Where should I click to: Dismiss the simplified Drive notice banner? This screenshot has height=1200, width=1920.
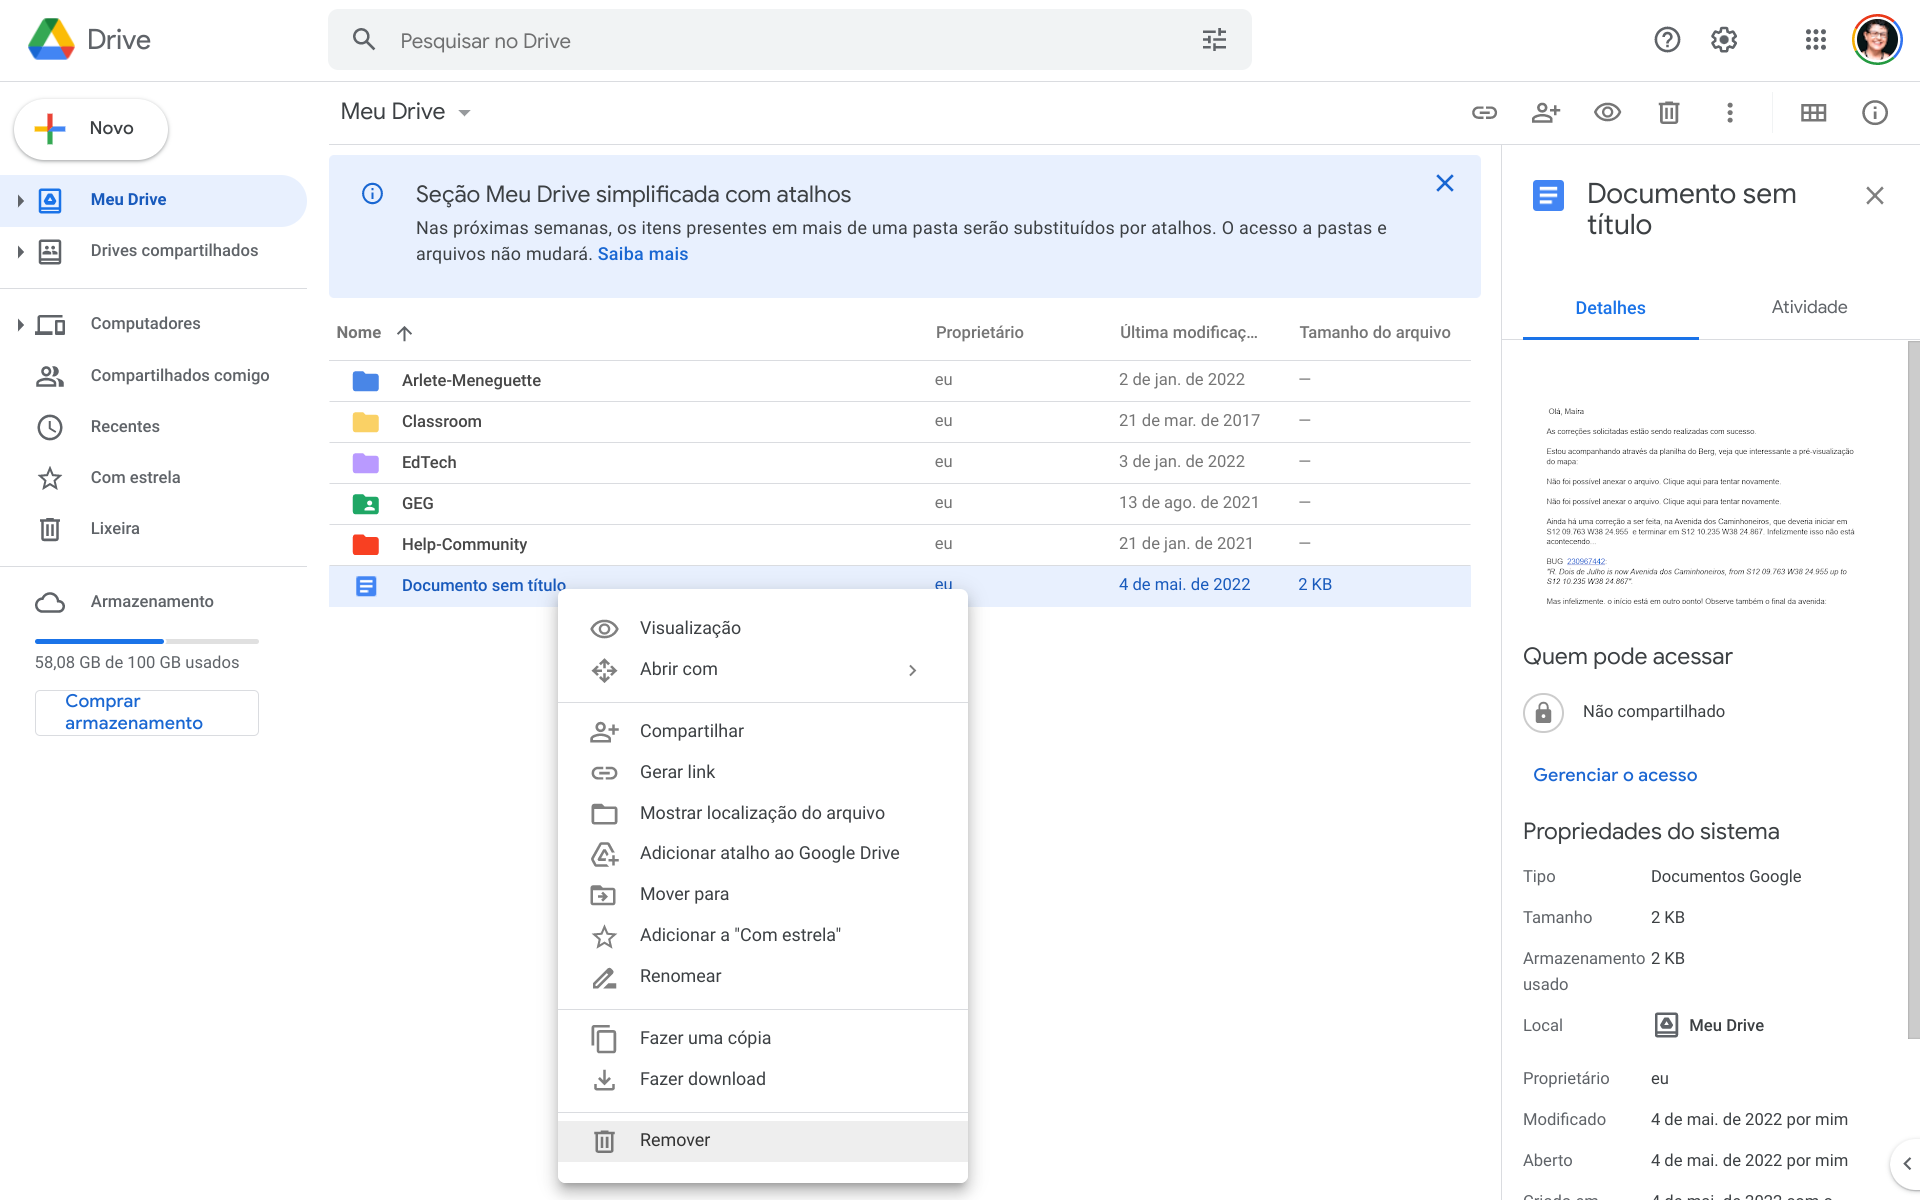(x=1445, y=183)
